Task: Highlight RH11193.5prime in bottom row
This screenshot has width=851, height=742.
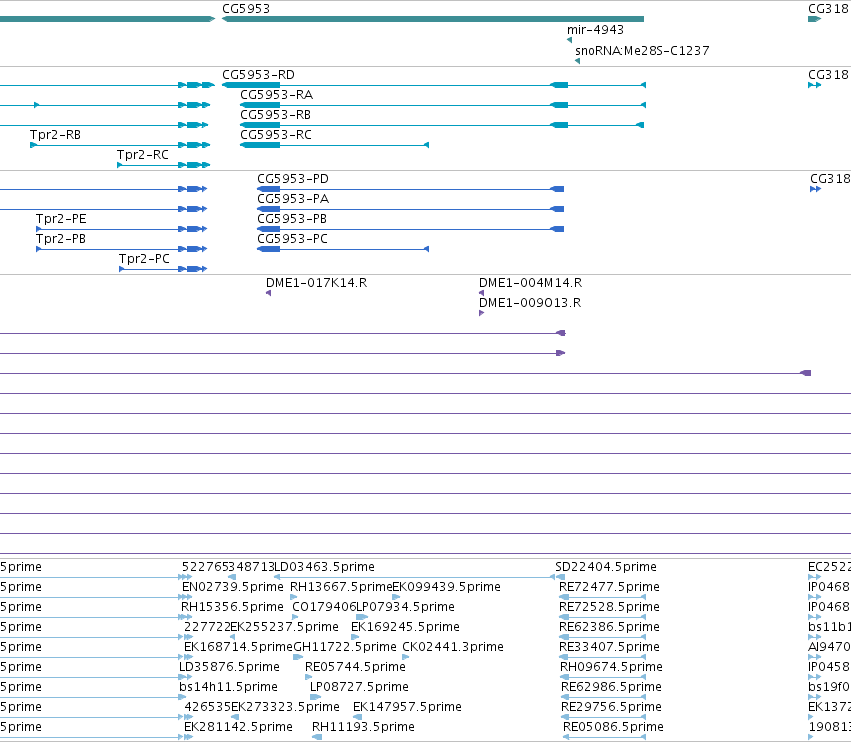Action: coord(363,727)
